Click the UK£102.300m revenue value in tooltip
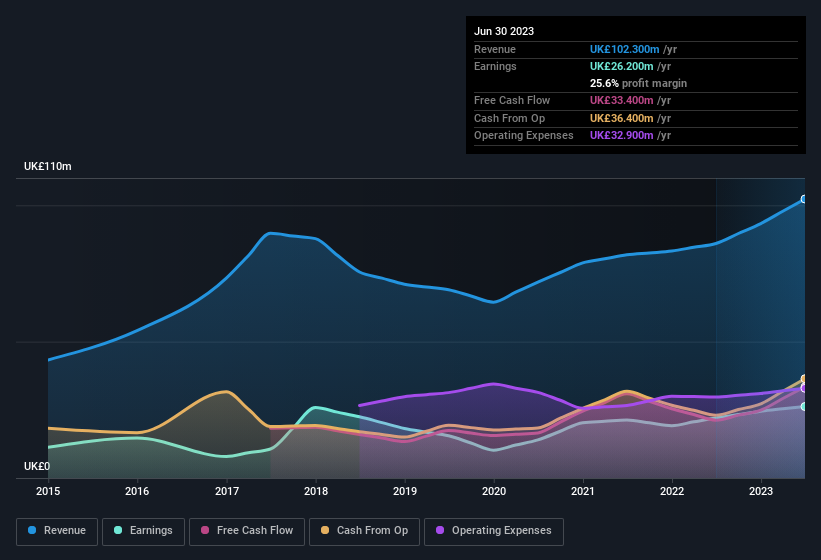 pyautogui.click(x=624, y=49)
